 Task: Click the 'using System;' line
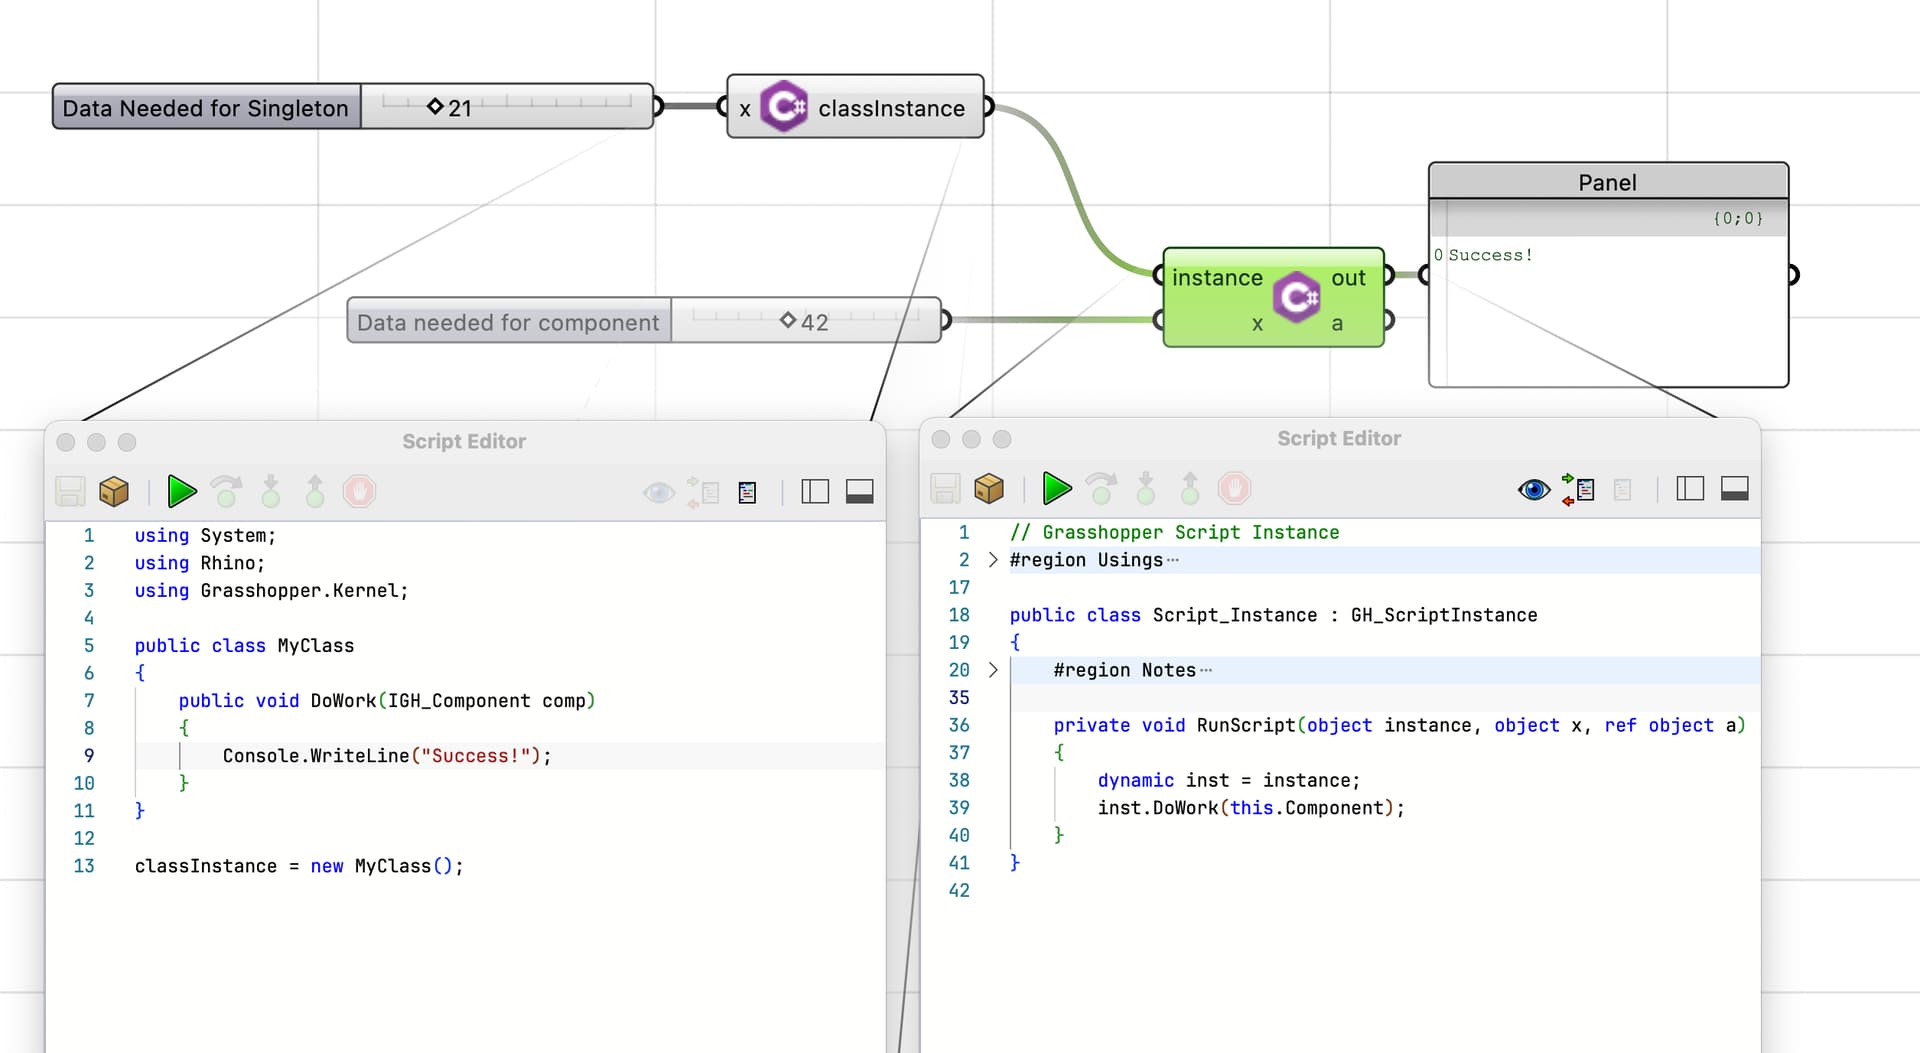point(205,536)
